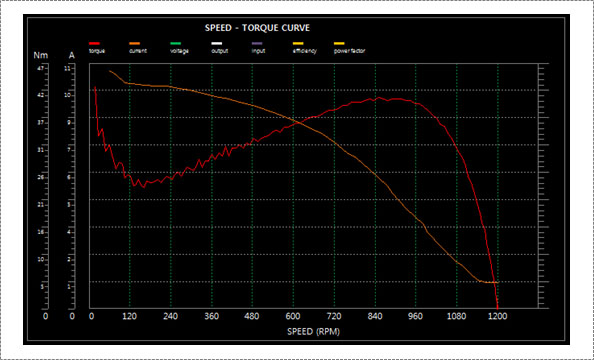
Task: Click the white output legend swatch
Action: pos(217,44)
